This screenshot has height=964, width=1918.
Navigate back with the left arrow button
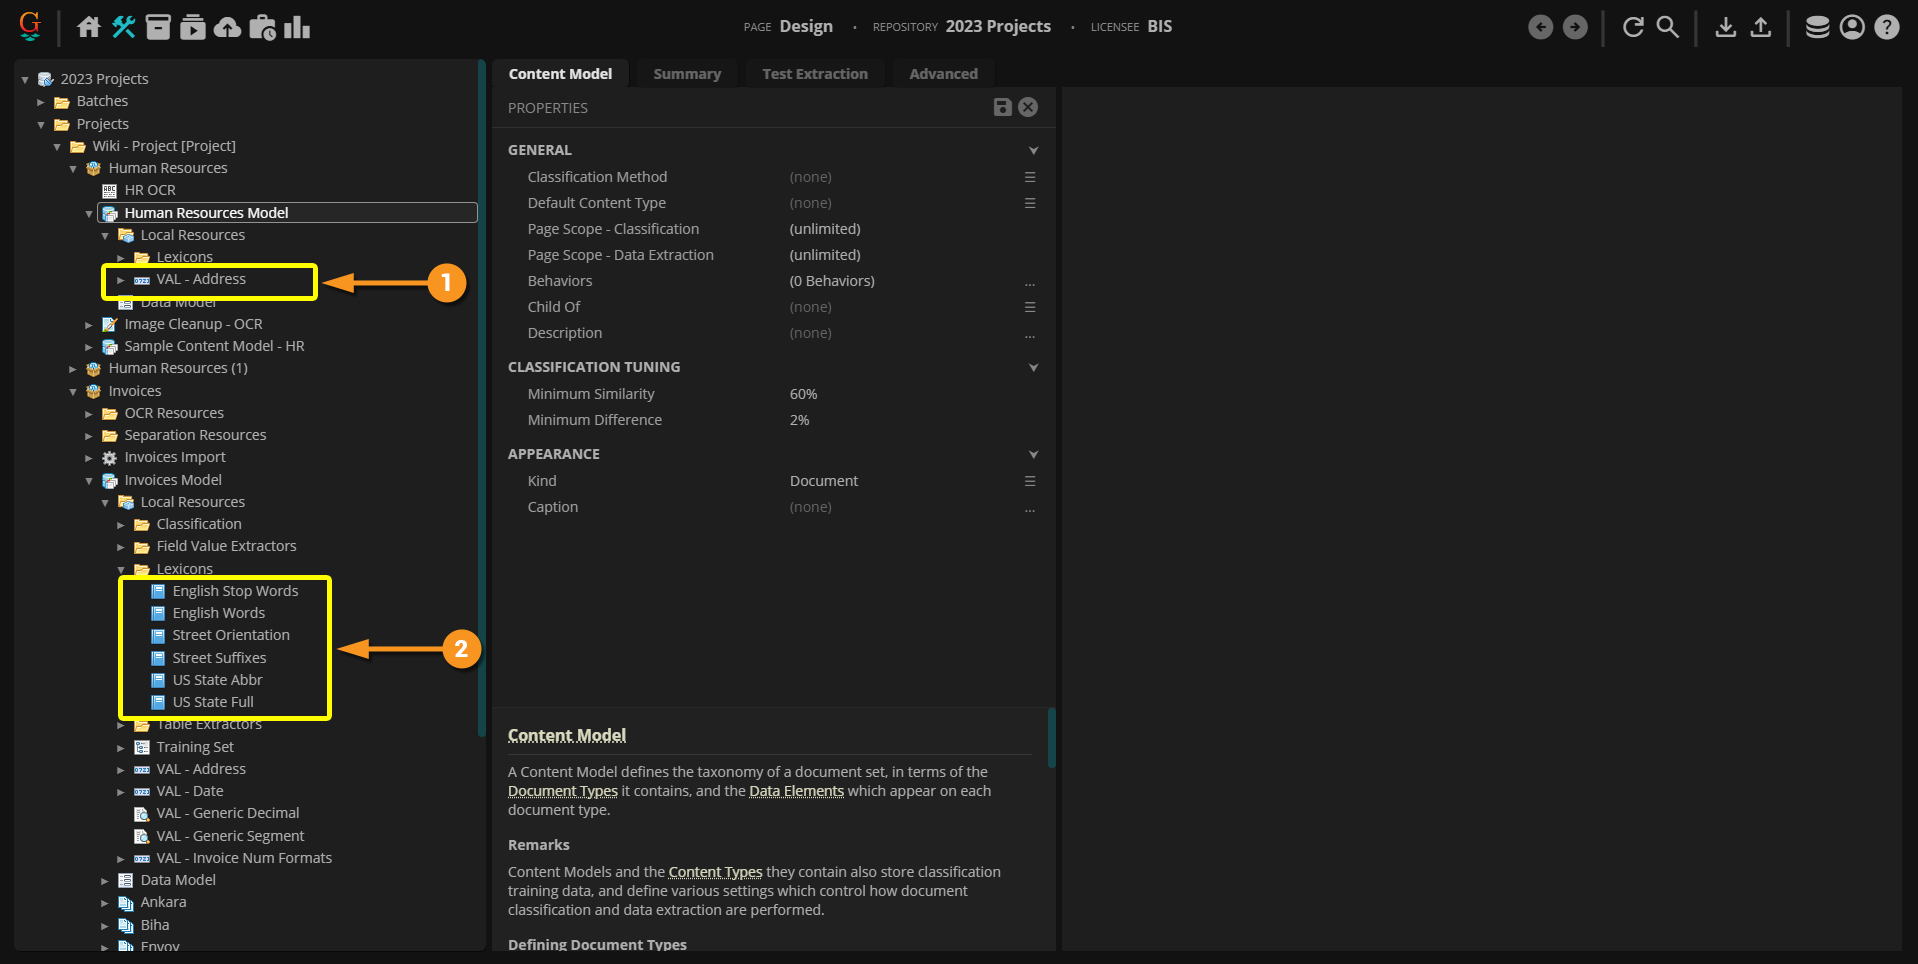(1540, 27)
